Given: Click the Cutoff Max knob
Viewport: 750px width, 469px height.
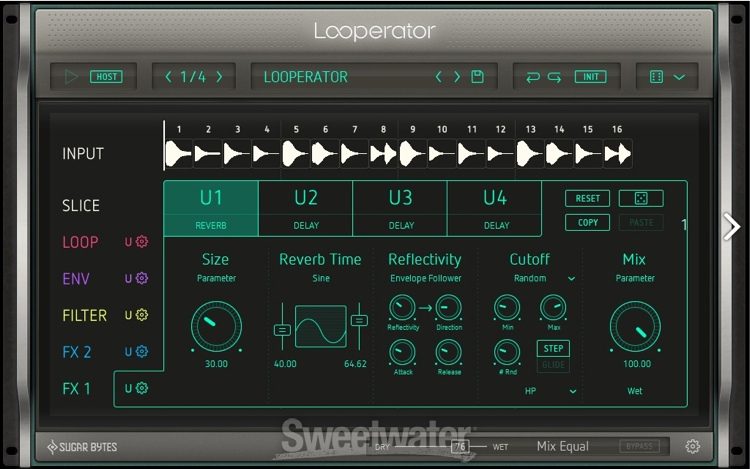Looking at the screenshot, I should pyautogui.click(x=553, y=308).
